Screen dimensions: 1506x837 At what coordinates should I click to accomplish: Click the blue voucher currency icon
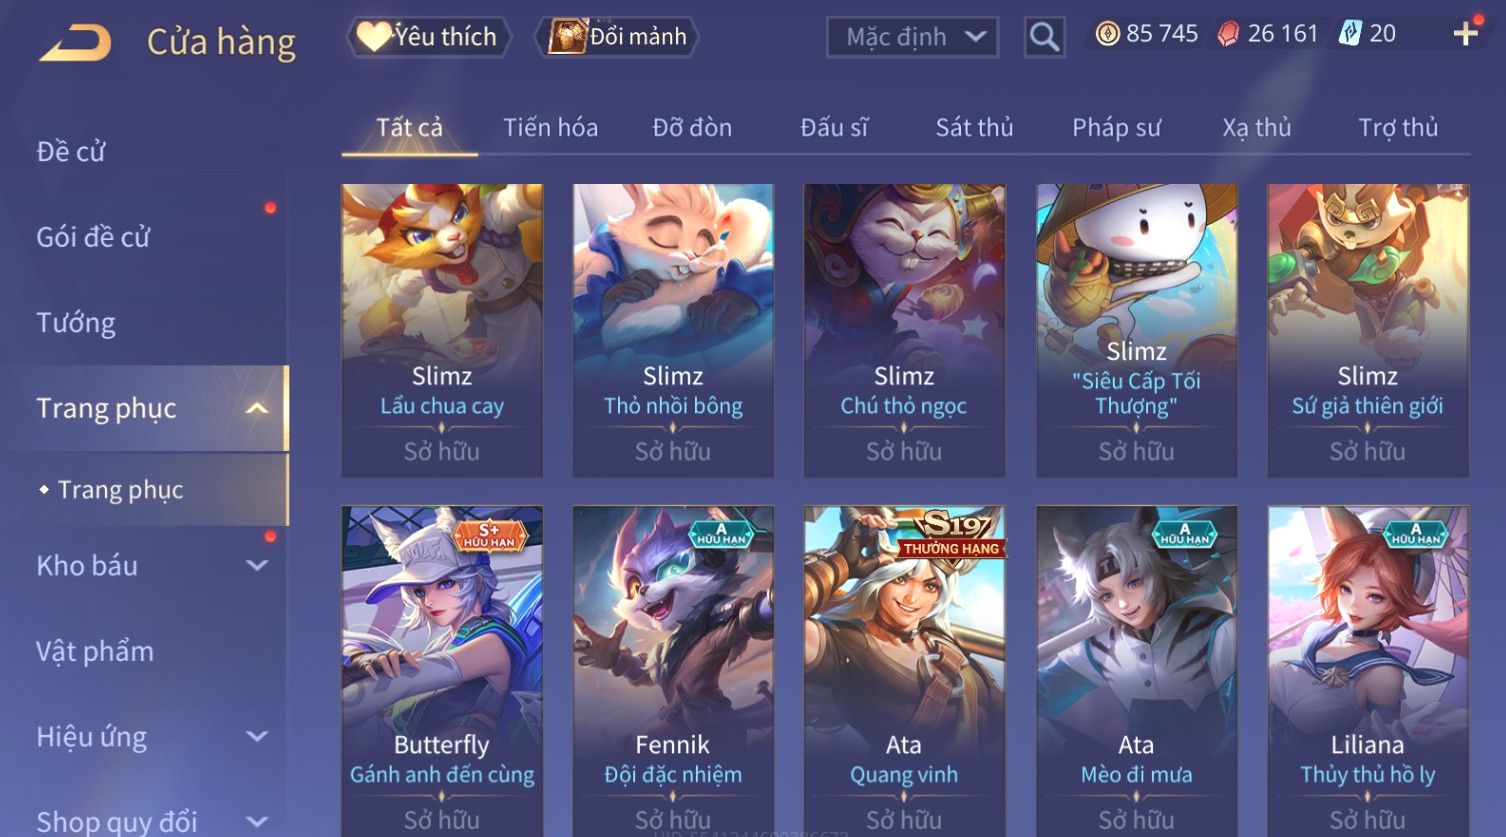click(x=1350, y=34)
